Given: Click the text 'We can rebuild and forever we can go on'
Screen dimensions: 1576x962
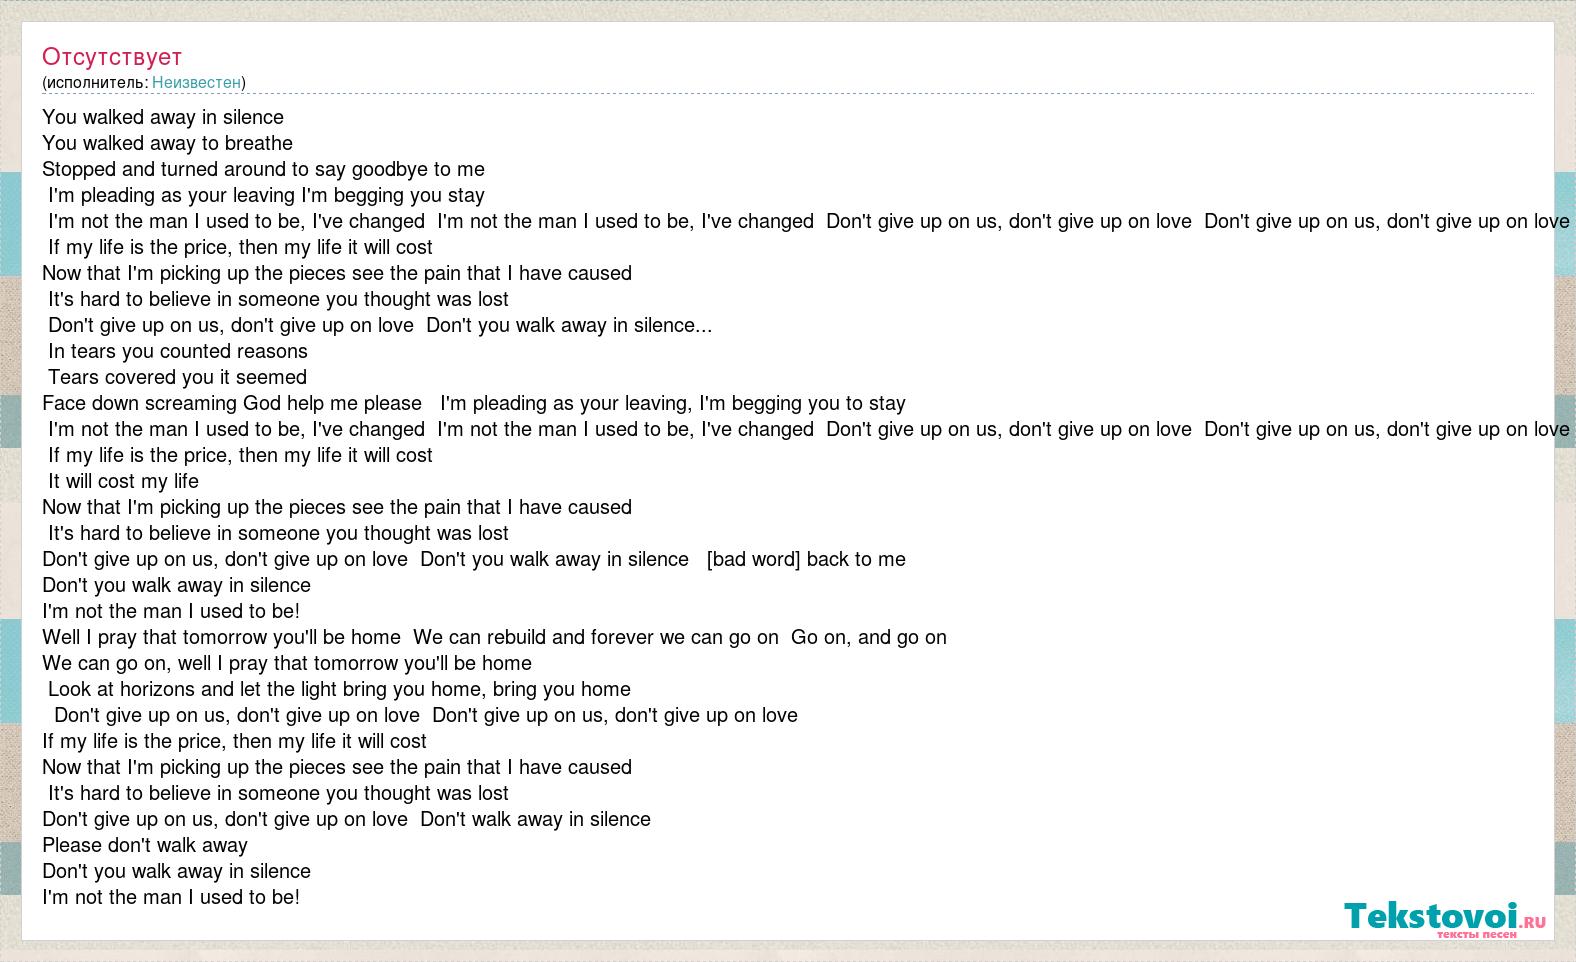Looking at the screenshot, I should [596, 637].
